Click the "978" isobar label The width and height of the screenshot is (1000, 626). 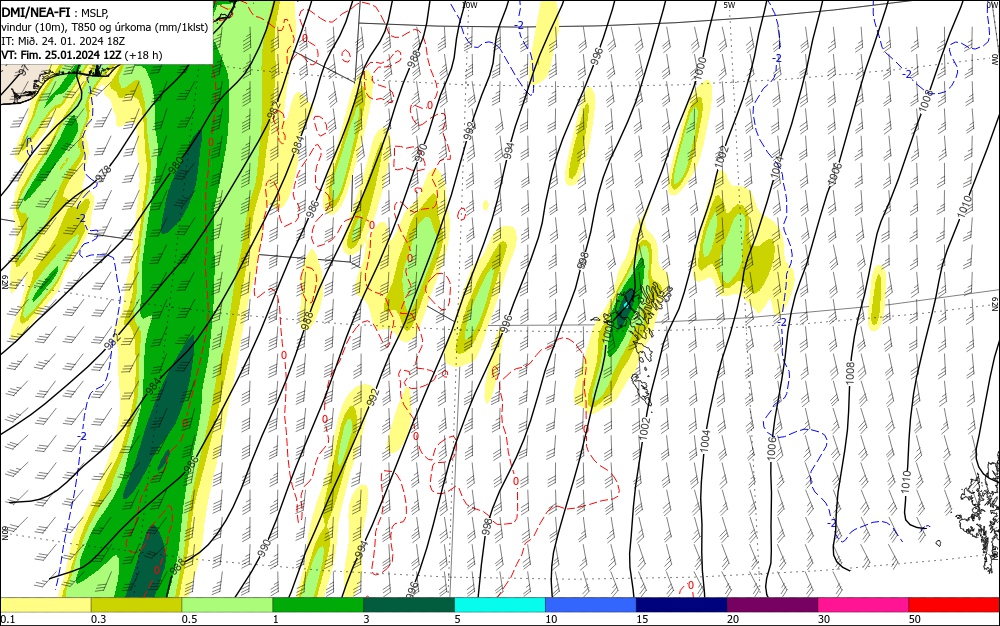[103, 173]
